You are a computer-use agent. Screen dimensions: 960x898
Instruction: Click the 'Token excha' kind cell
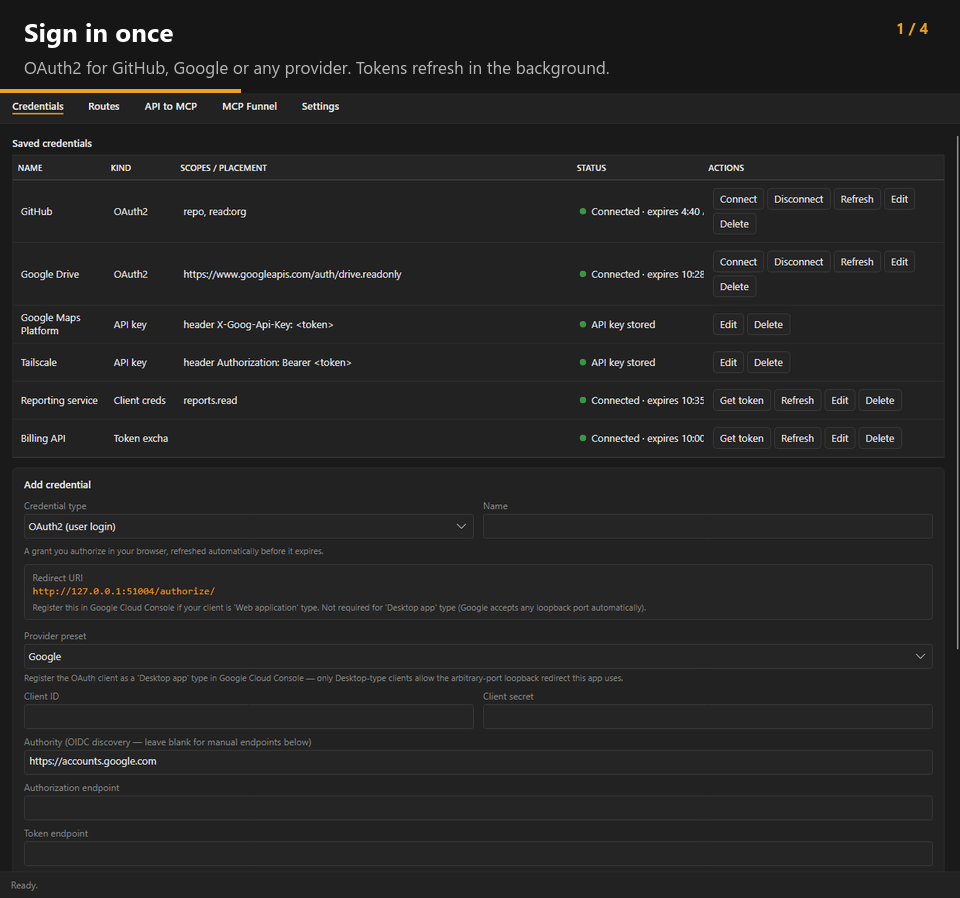141,438
